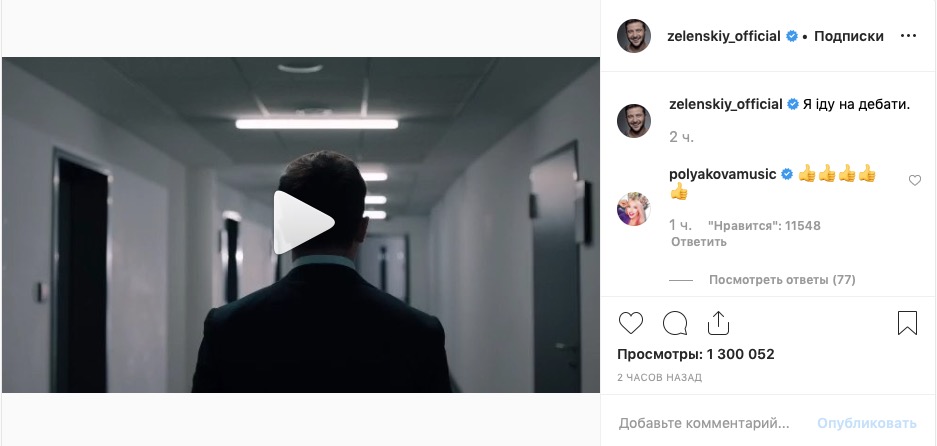Open comment bubble icon below post

675,323
